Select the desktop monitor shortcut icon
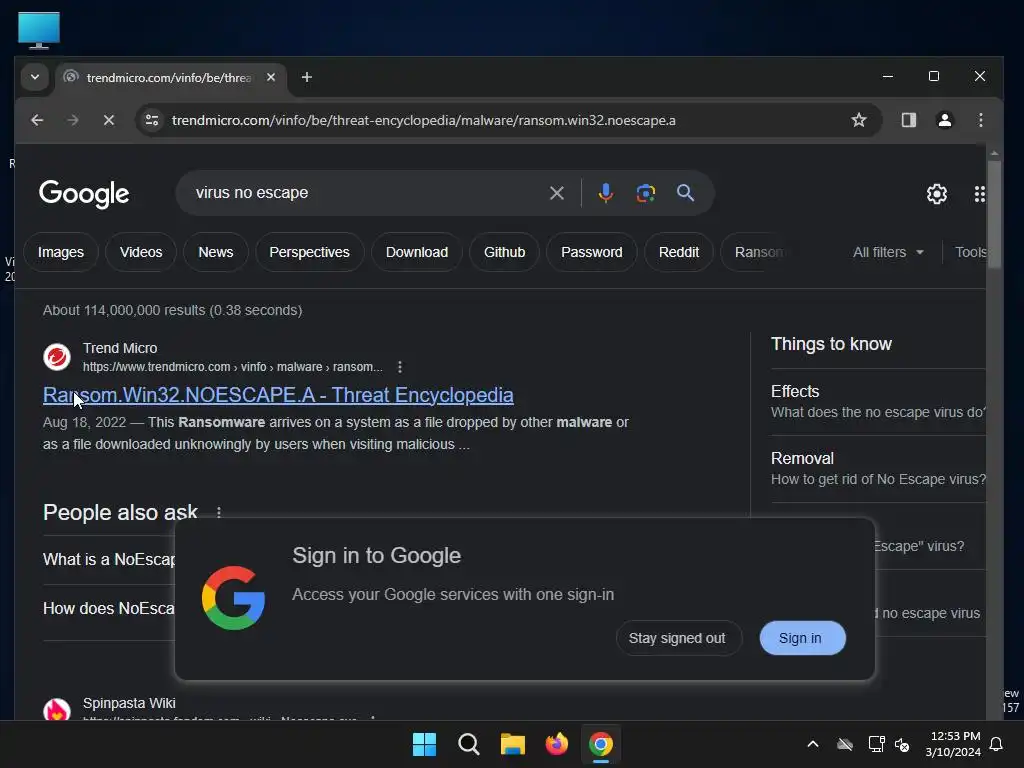This screenshot has height=768, width=1024. tap(39, 30)
